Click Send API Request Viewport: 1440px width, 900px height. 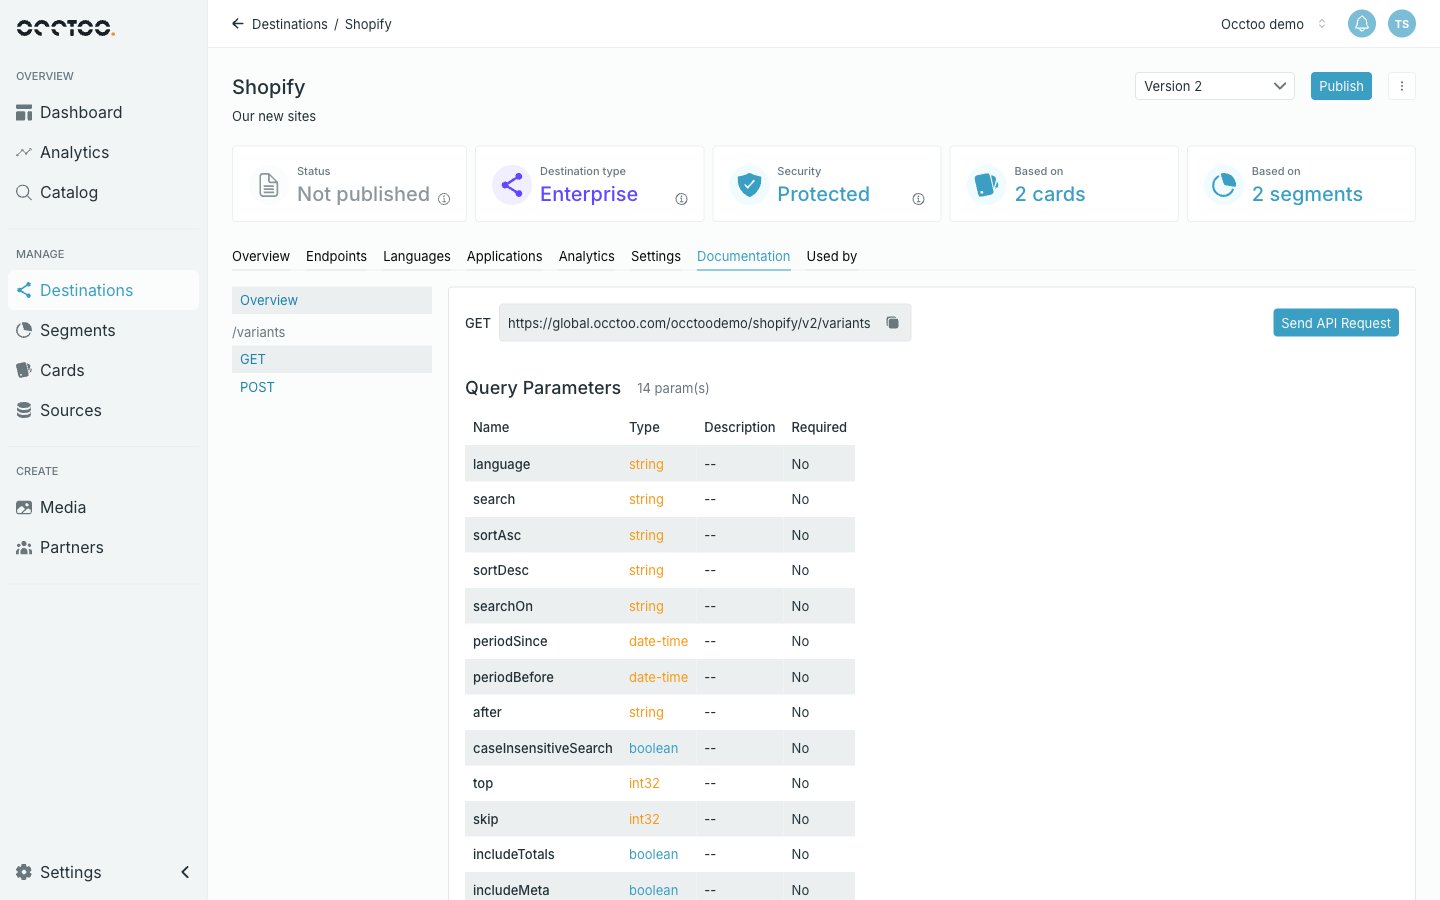(x=1336, y=323)
